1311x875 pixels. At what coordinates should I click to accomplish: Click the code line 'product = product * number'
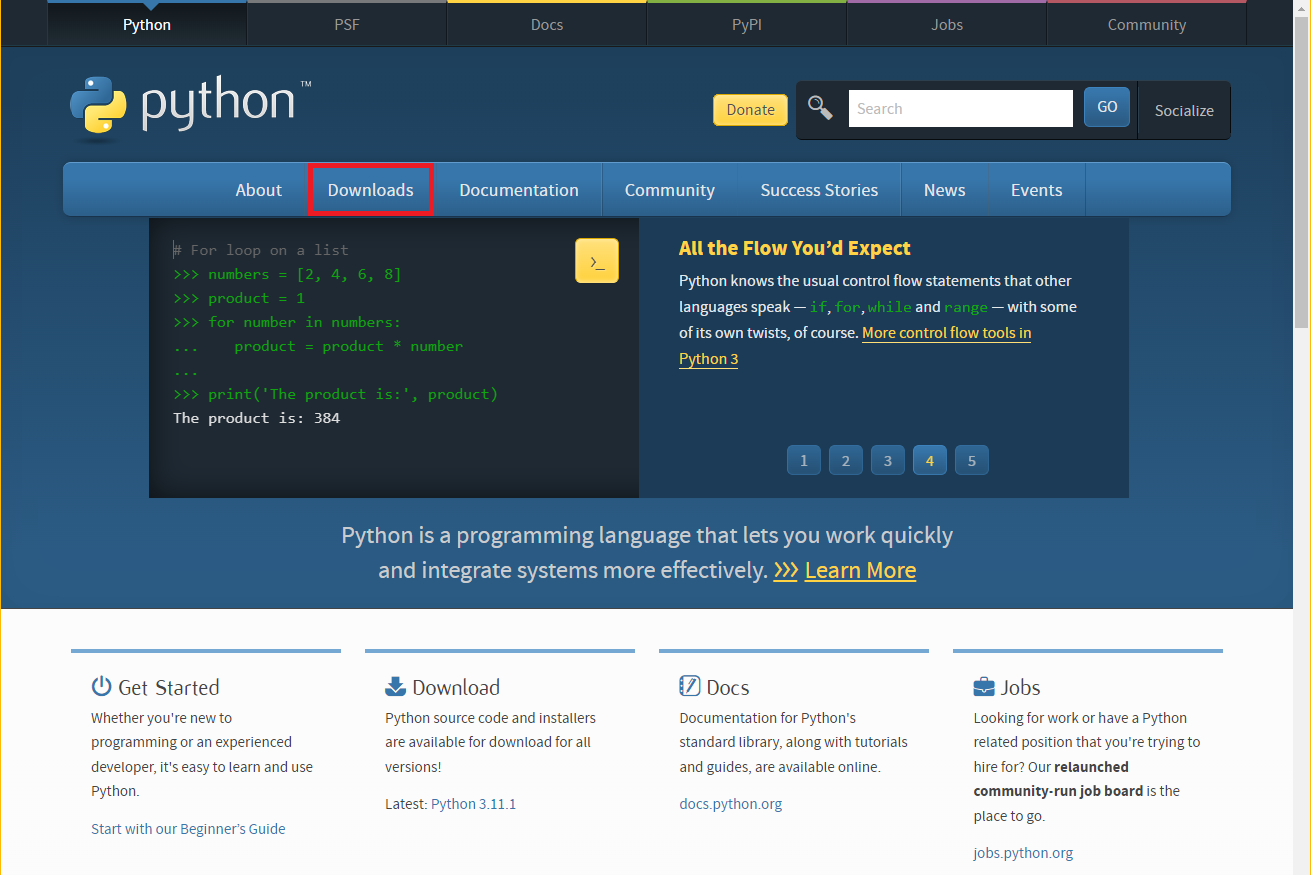(x=318, y=346)
